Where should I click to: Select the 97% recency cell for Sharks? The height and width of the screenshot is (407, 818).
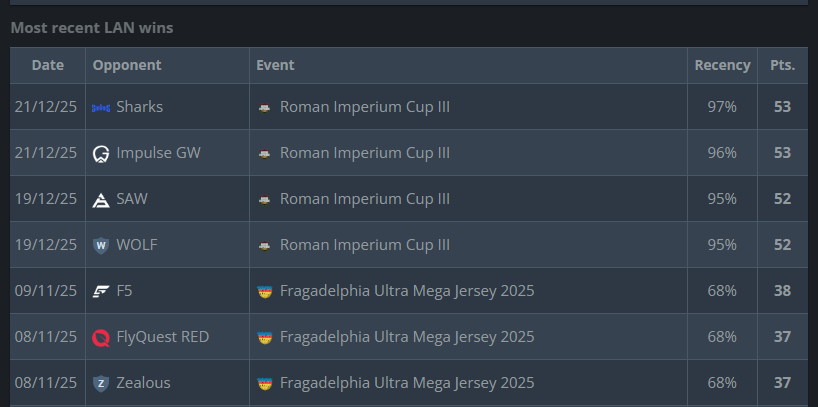point(722,107)
